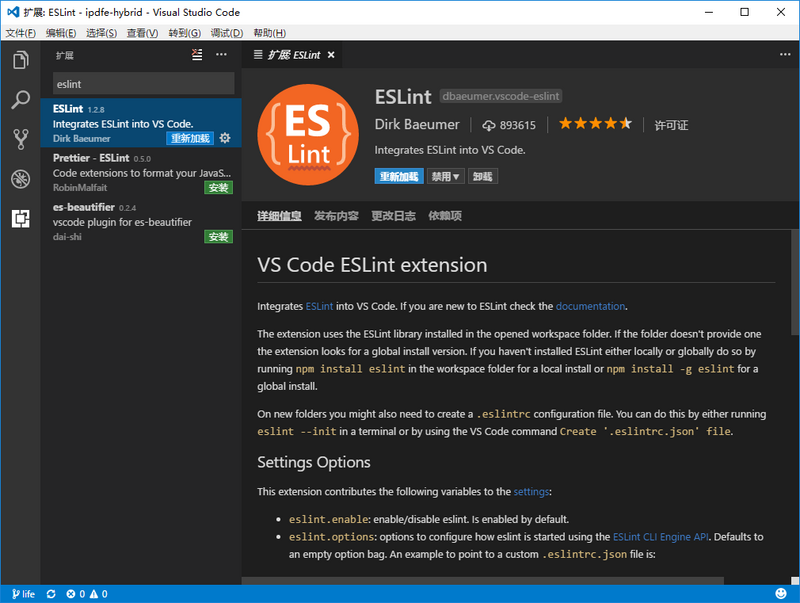Maximize the Visual Studio Code window
Image resolution: width=800 pixels, height=603 pixels.
[744, 12]
